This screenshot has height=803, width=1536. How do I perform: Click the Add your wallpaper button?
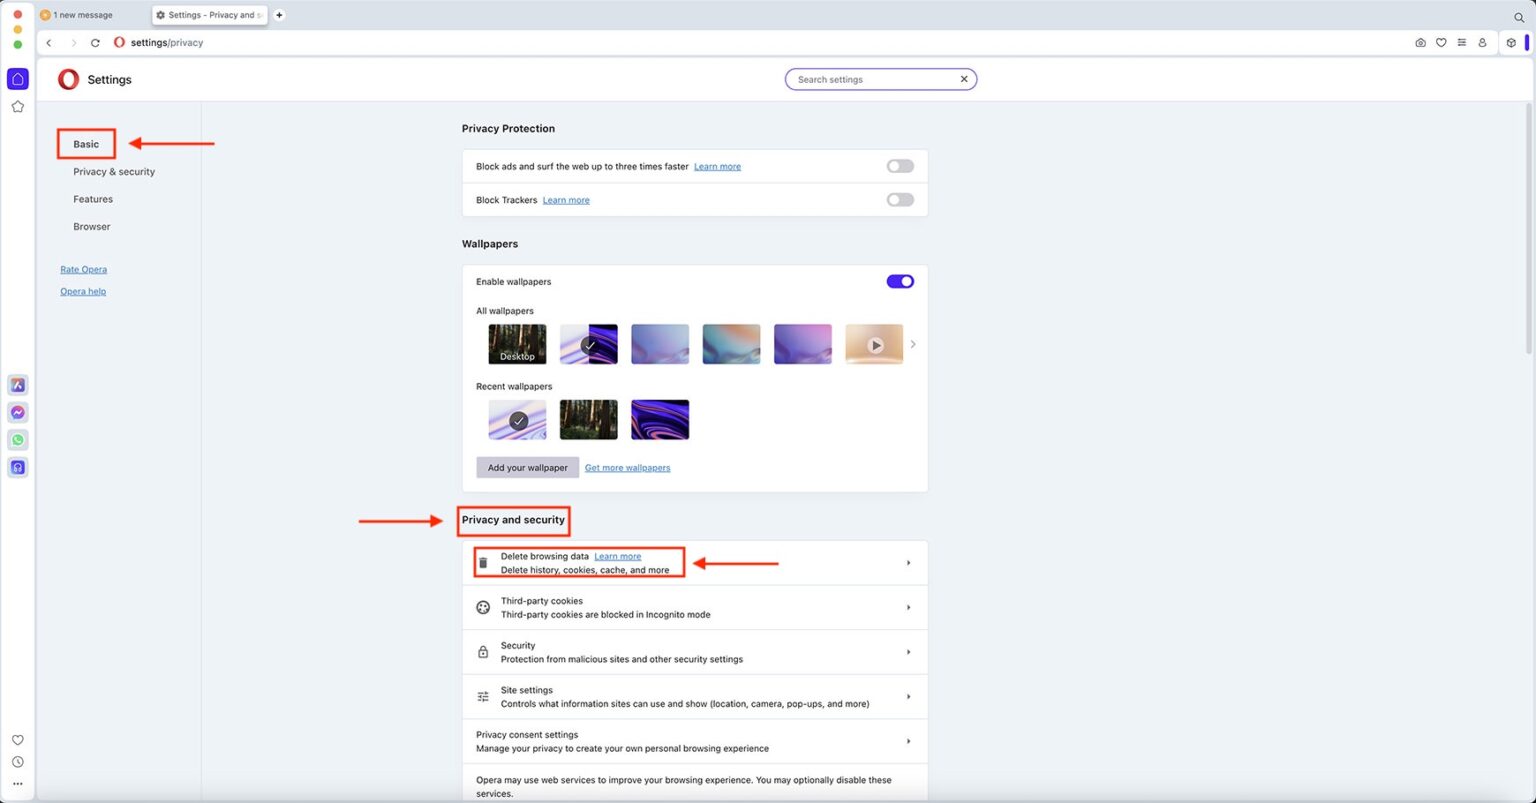point(527,467)
